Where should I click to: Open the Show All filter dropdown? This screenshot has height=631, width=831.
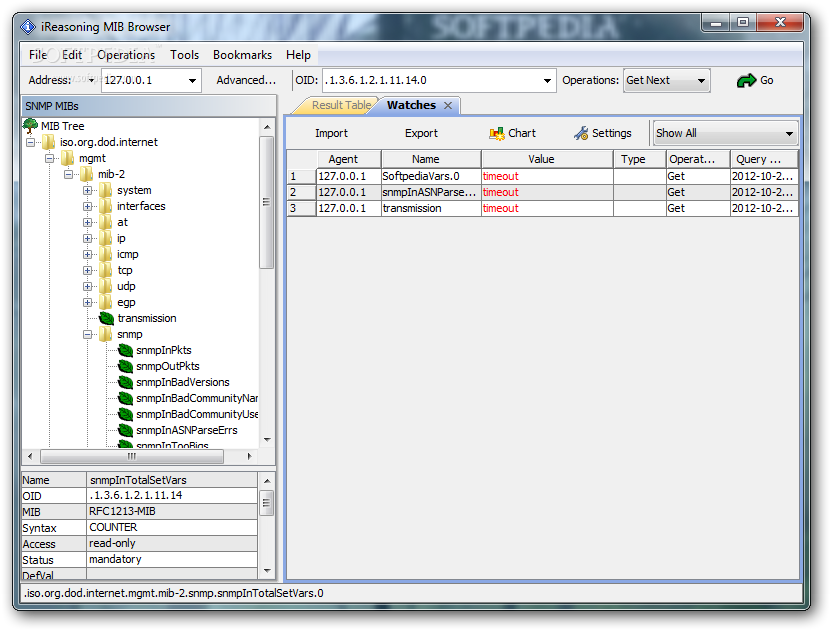click(726, 134)
